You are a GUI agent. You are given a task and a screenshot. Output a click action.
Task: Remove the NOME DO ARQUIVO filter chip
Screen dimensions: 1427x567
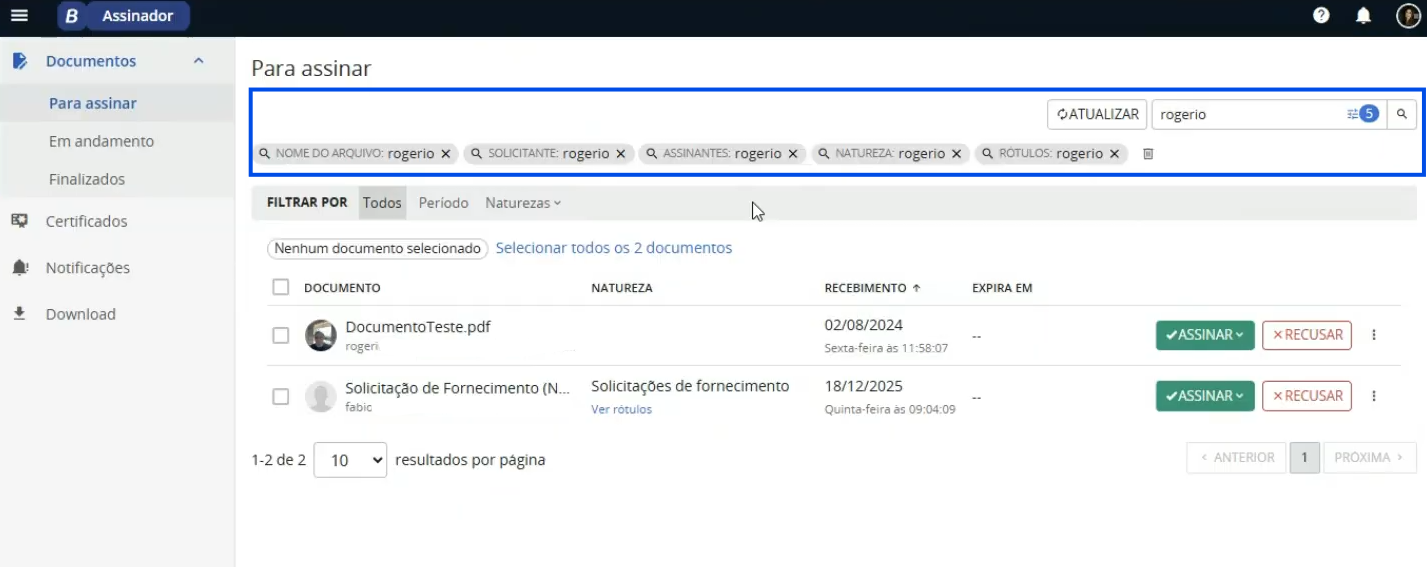[446, 154]
